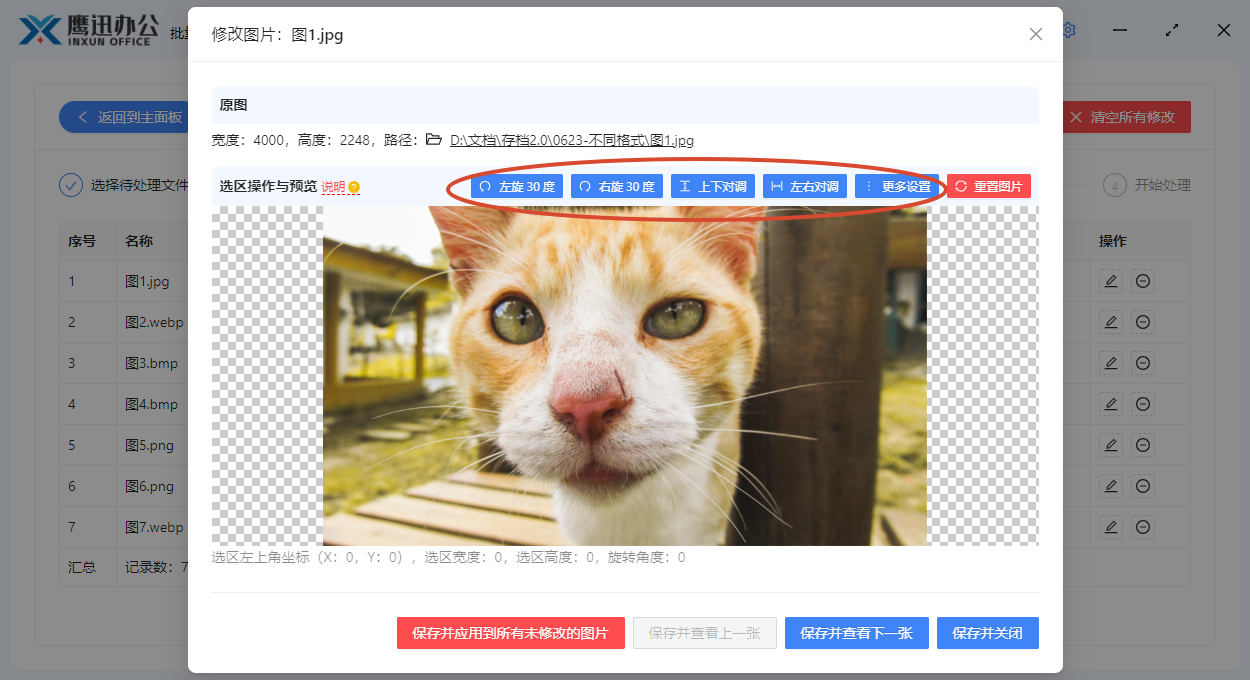The width and height of the screenshot is (1250, 680).
Task: Click the folder icon beside path
Action: pos(434,140)
